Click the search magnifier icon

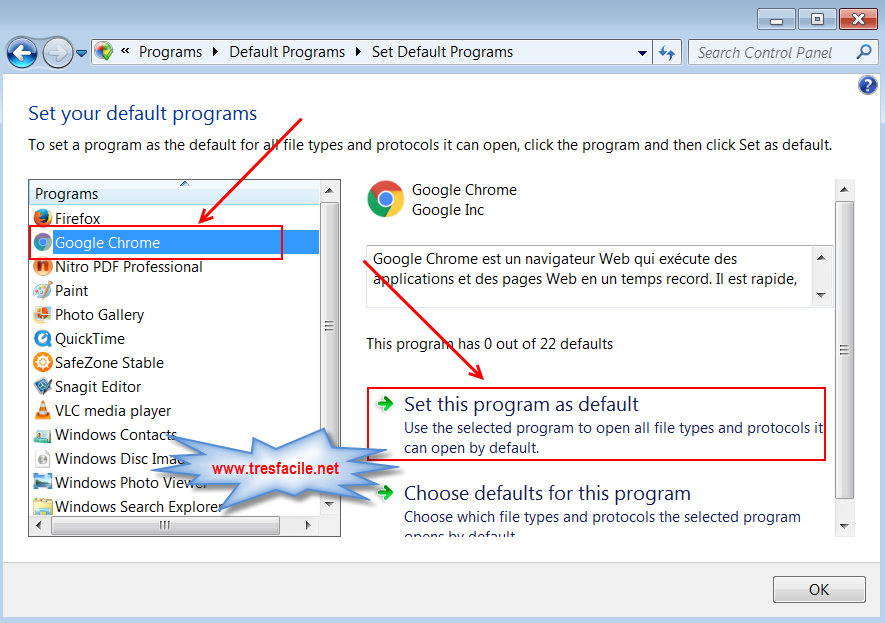864,52
